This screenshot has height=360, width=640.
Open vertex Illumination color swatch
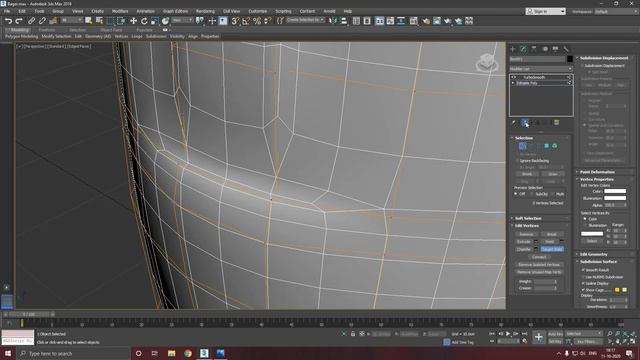[x=615, y=198]
